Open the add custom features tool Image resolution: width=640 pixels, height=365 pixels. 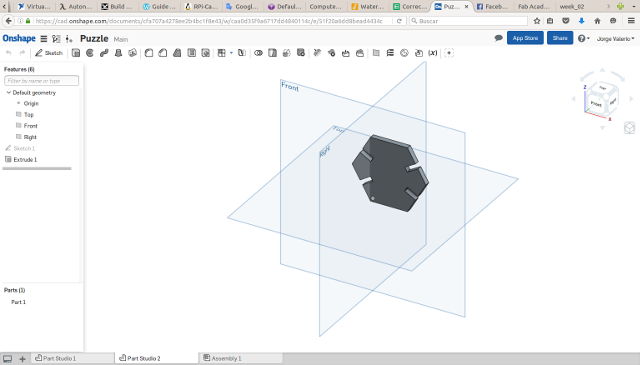(449, 53)
